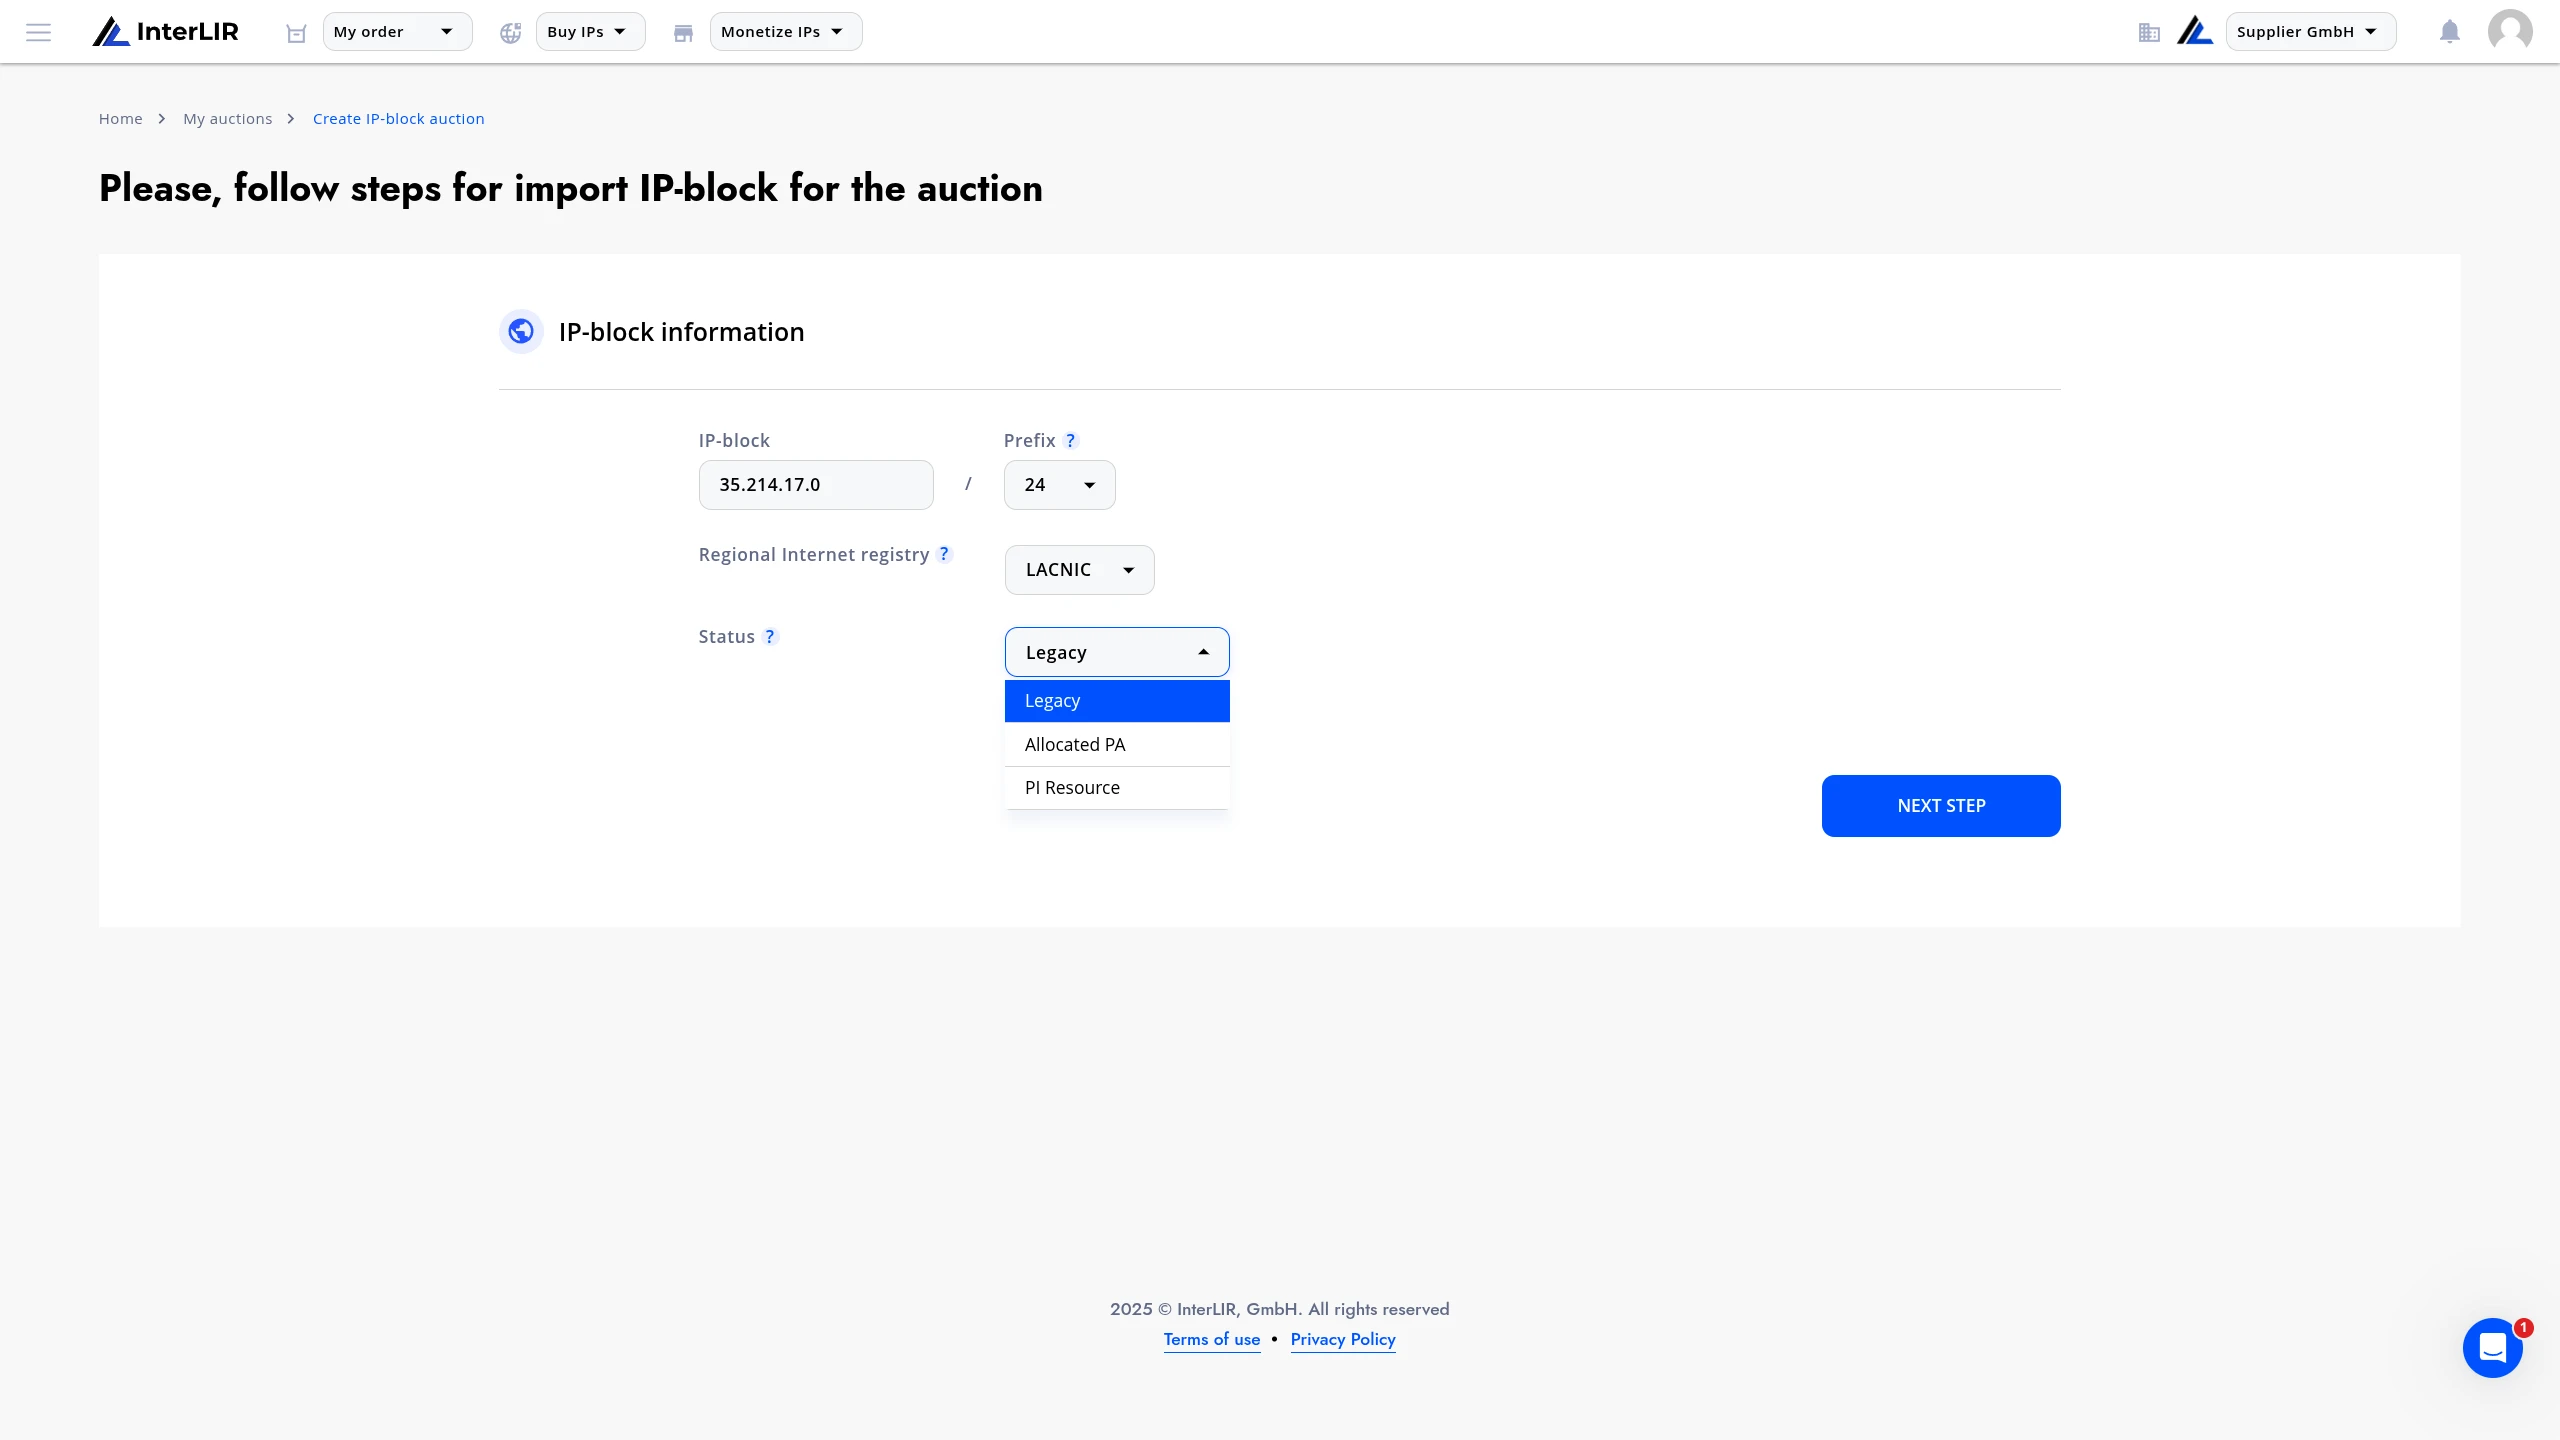Click the globe icon beside Buy IPs
Screen dimensions: 2560x1440
pos(511,33)
